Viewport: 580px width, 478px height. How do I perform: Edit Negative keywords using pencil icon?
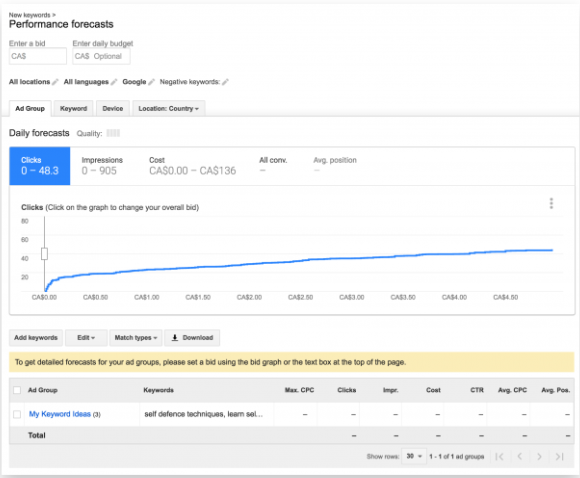point(225,82)
